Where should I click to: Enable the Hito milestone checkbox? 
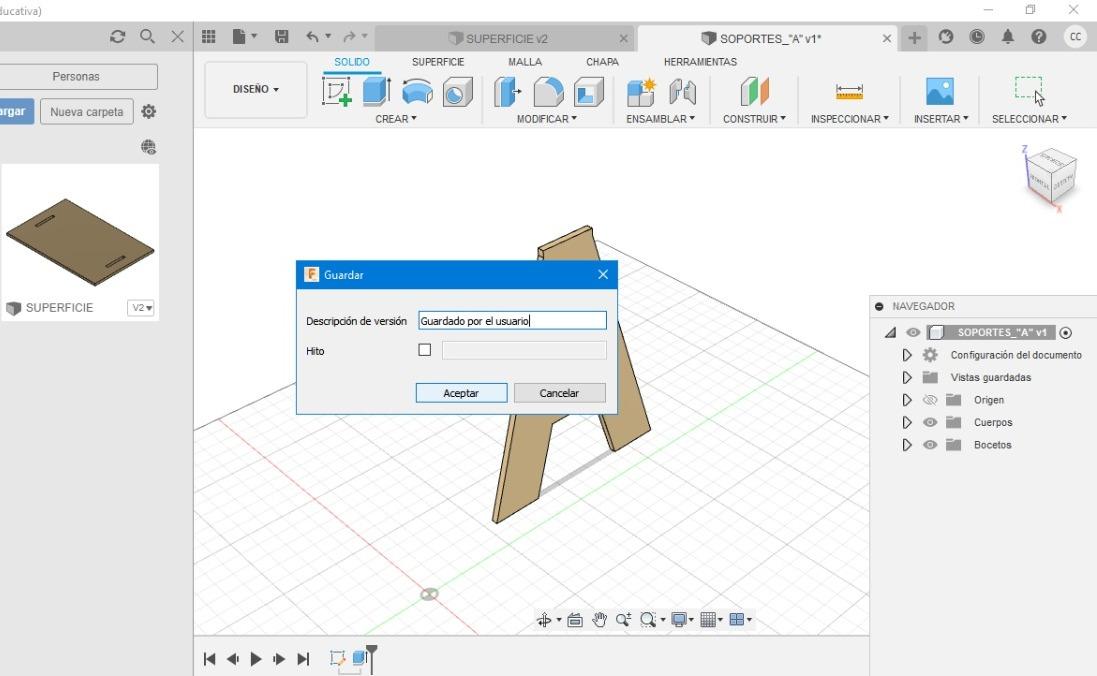pos(425,350)
